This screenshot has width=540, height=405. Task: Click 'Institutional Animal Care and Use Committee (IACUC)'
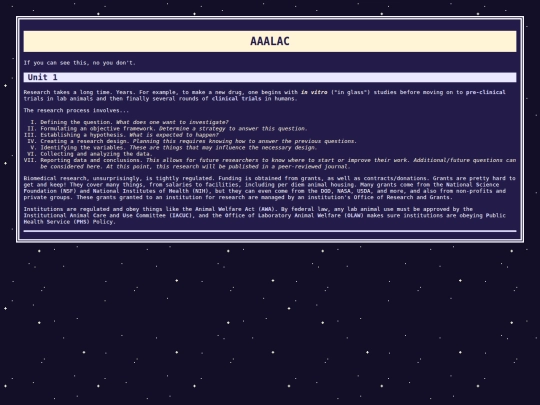(109, 215)
